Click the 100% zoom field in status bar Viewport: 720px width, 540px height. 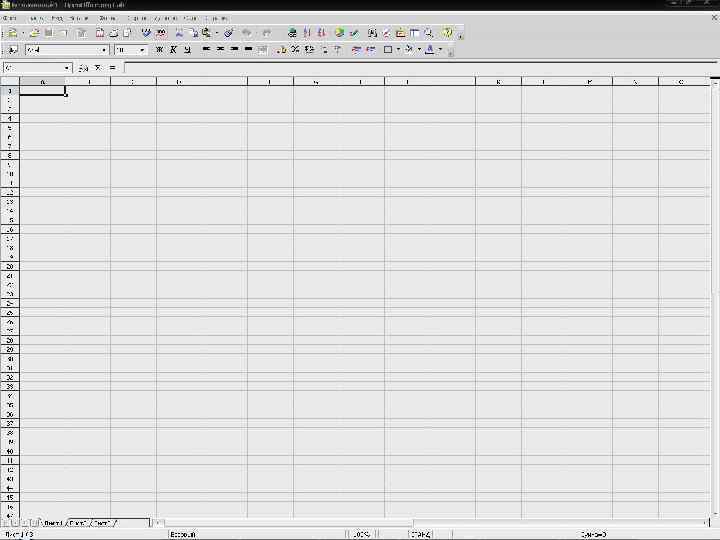coord(361,534)
